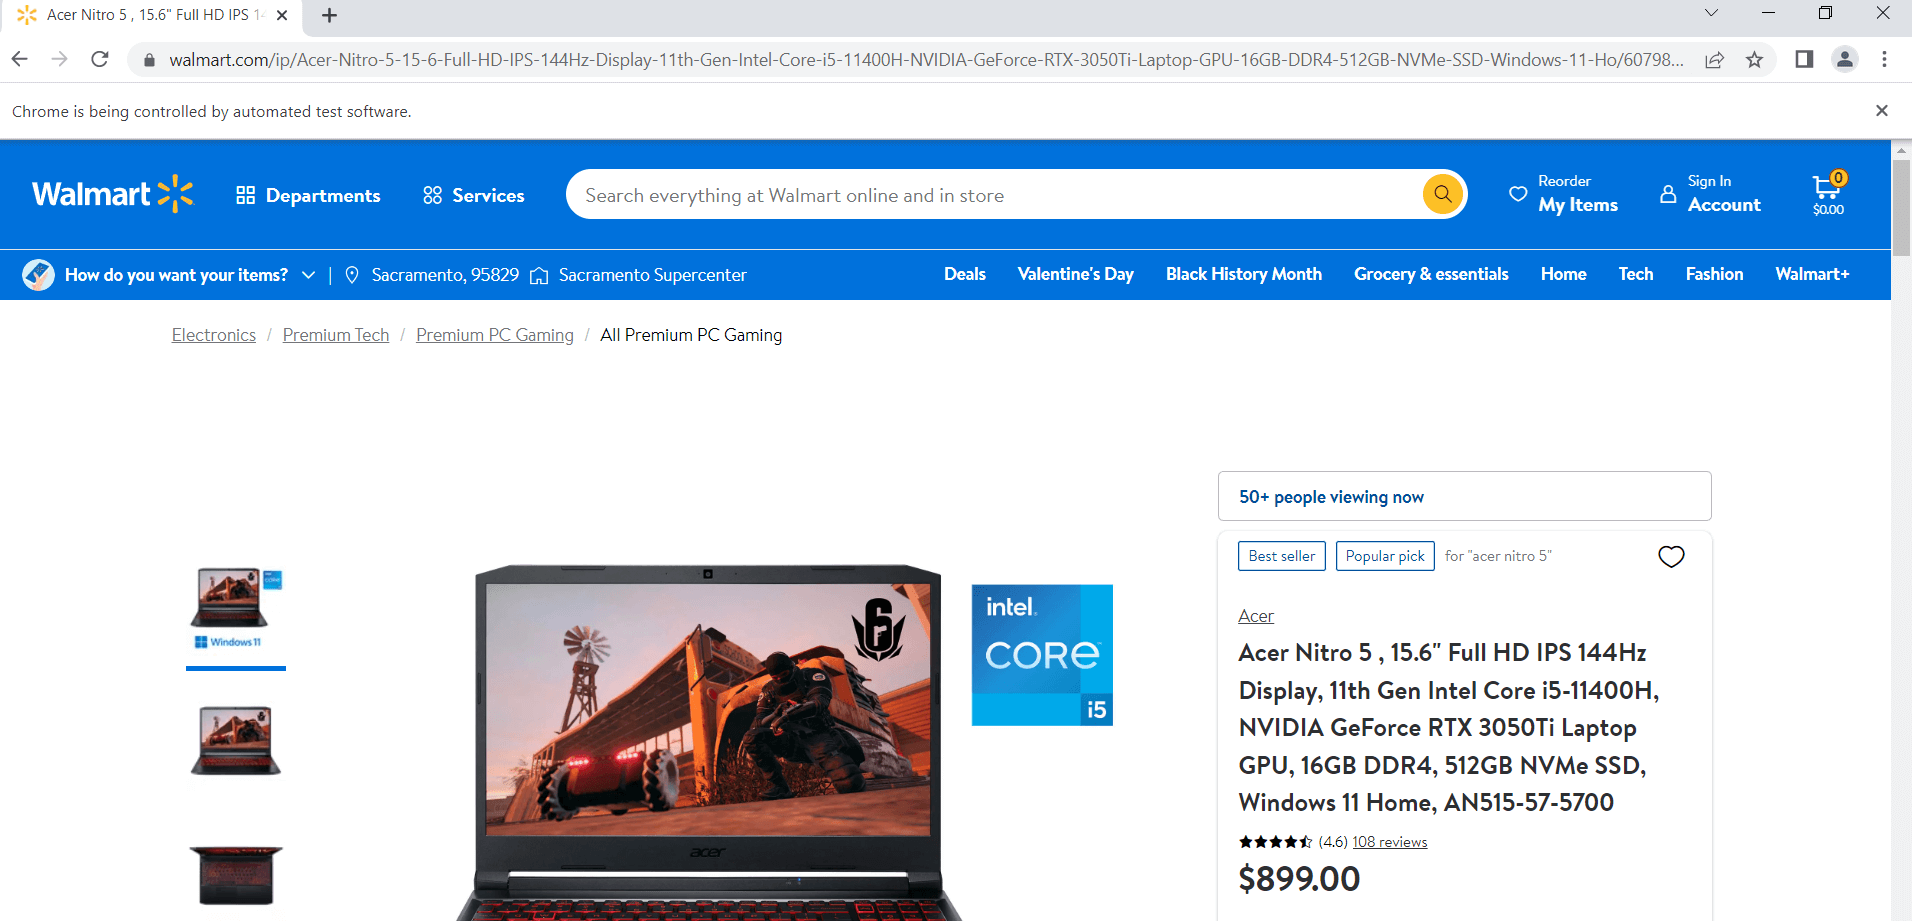The height and width of the screenshot is (921, 1912).
Task: Click the 'All Premium PC Gaming' breadcrumb text
Action: (x=691, y=335)
